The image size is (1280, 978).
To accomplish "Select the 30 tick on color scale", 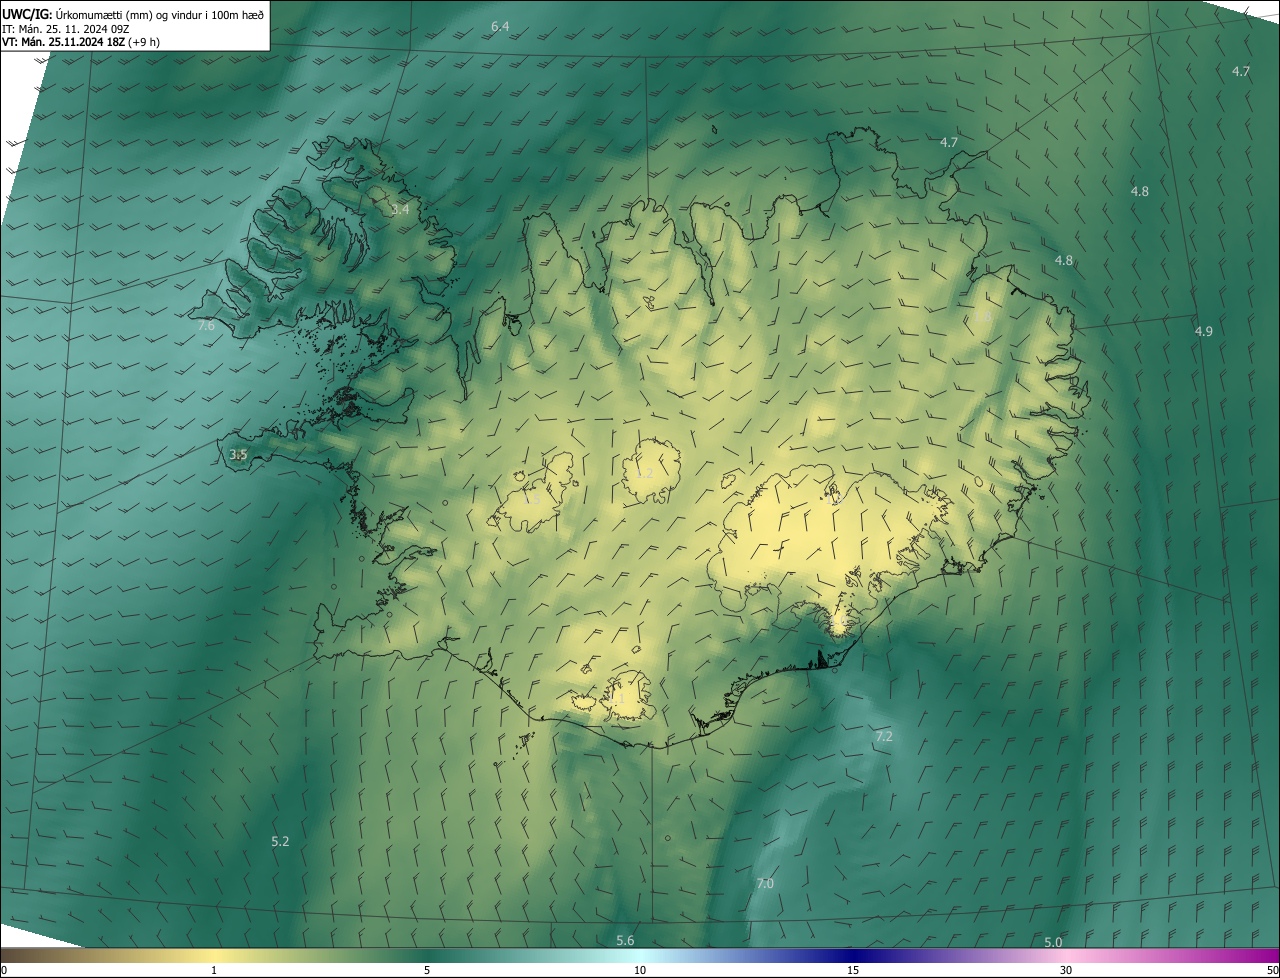I will [1066, 970].
